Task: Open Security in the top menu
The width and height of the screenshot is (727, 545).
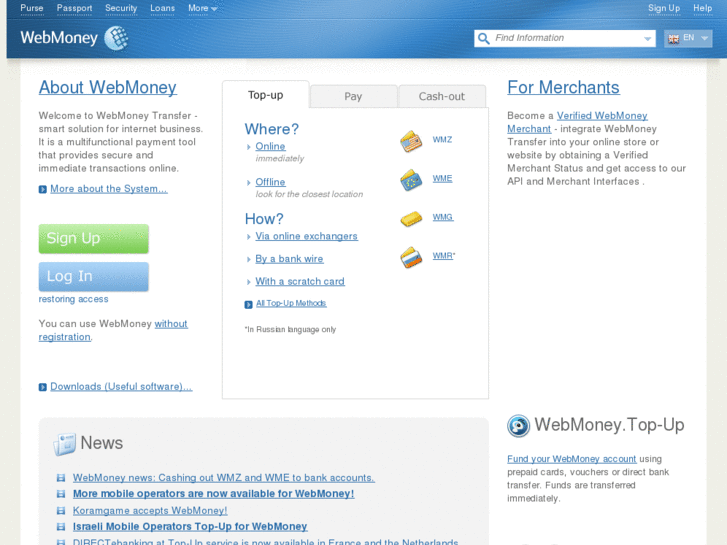Action: click(121, 8)
